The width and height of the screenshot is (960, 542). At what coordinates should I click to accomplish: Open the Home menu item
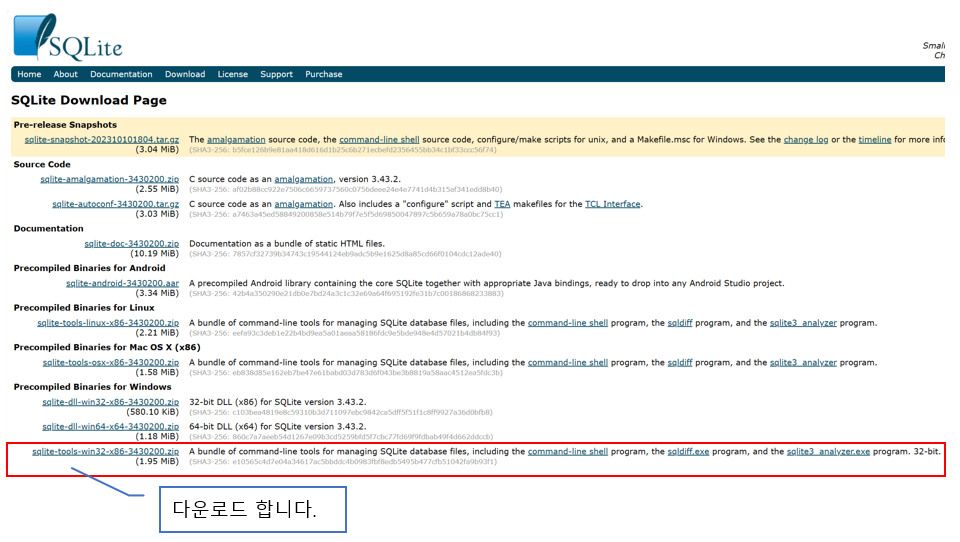point(29,74)
